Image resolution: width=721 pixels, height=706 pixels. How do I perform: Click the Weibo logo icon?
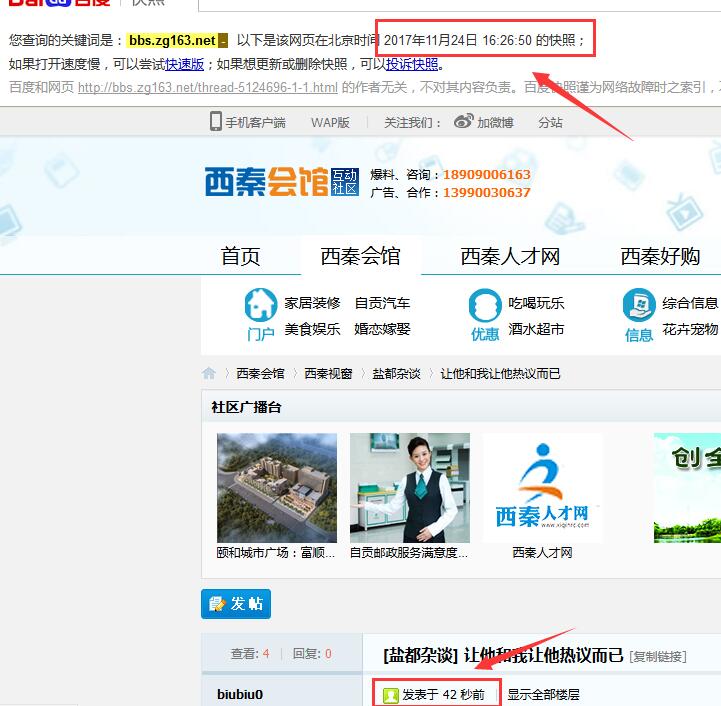[463, 121]
